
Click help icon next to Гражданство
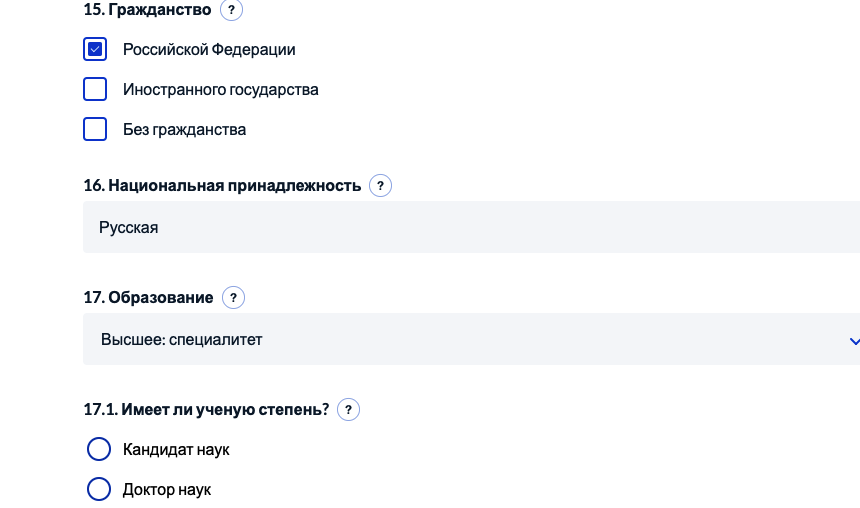(231, 10)
